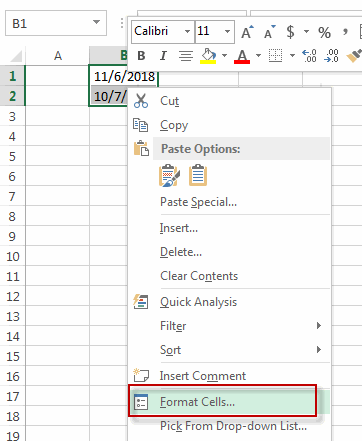Increase font size in mini toolbar
The height and width of the screenshot is (441, 362).
[247, 32]
